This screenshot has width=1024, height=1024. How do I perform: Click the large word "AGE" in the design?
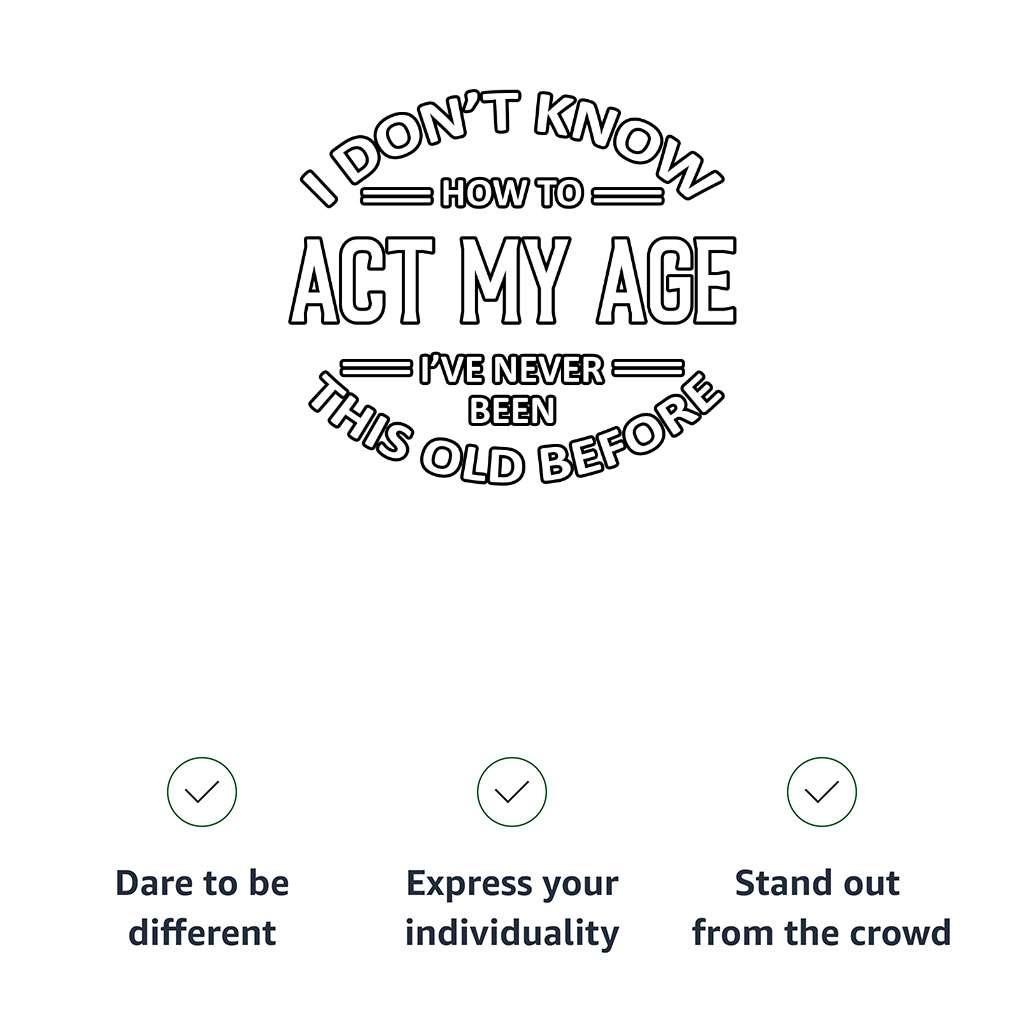click(666, 282)
